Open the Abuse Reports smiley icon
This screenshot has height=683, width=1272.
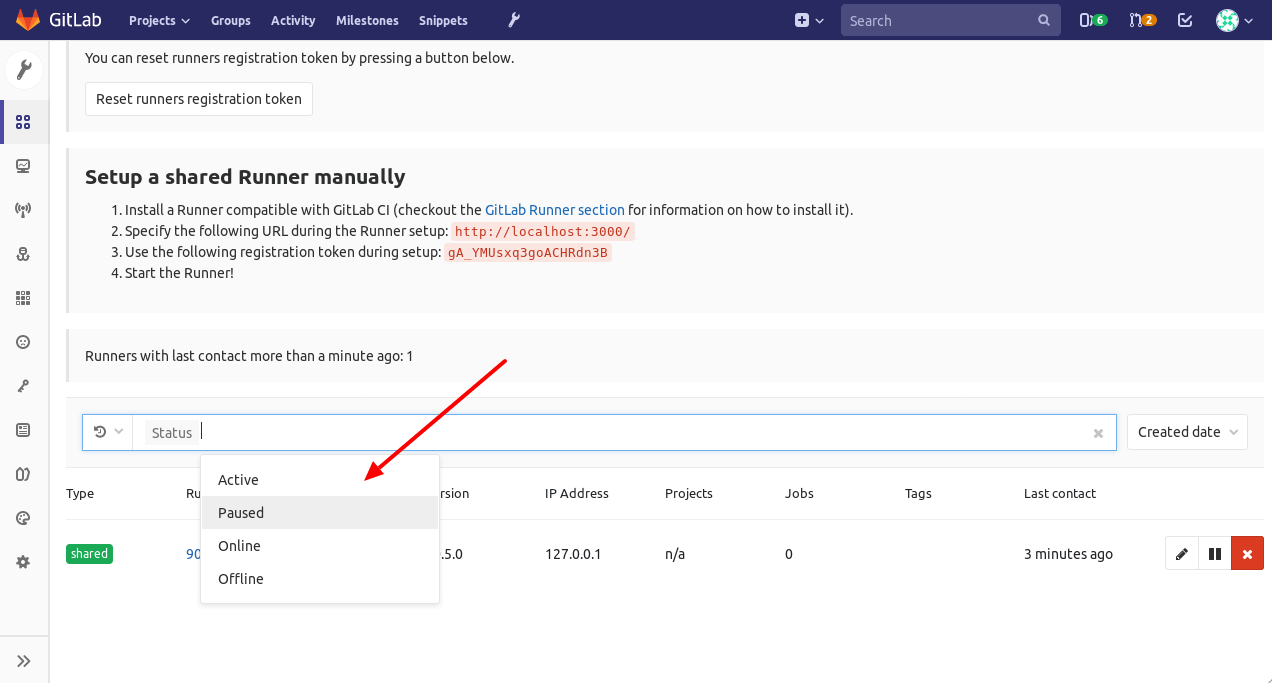(24, 341)
